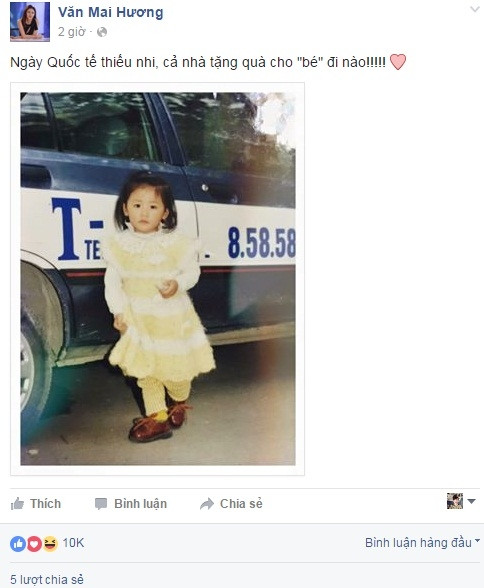Click the red Love reaction icon
Image resolution: width=484 pixels, height=588 pixels.
click(34, 543)
